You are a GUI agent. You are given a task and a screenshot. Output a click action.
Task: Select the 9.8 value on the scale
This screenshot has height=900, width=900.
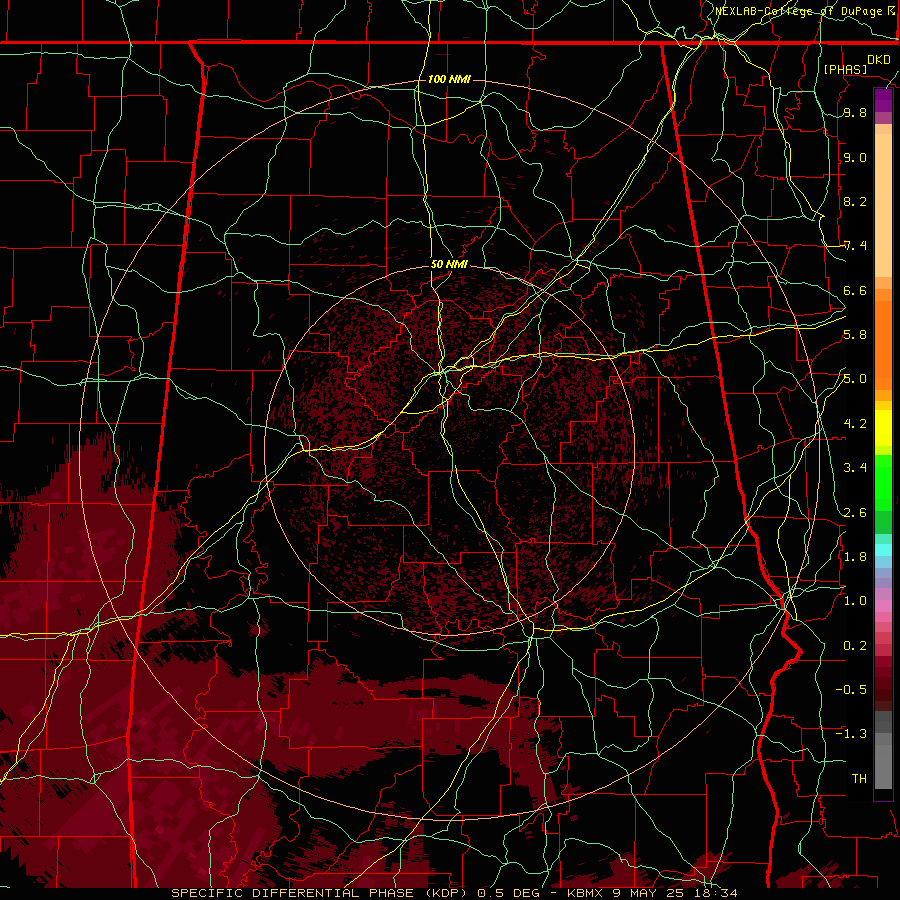[x=855, y=113]
